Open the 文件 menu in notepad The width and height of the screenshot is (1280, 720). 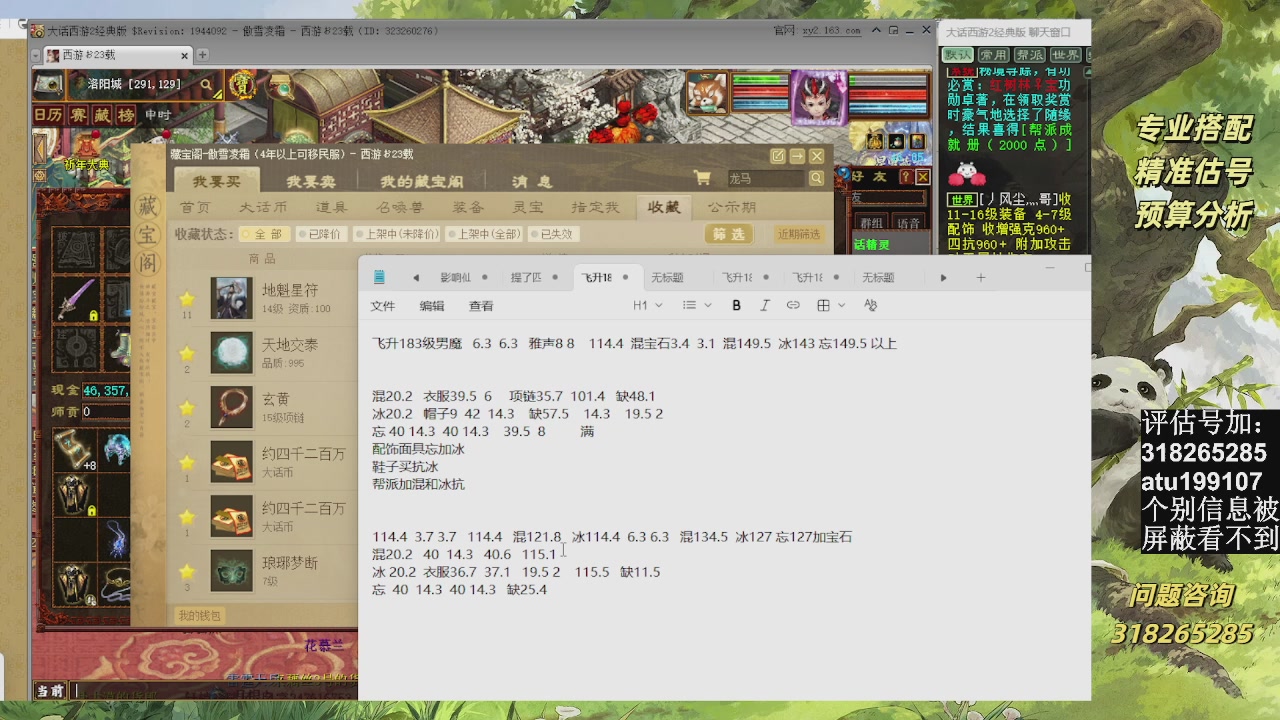pos(383,306)
